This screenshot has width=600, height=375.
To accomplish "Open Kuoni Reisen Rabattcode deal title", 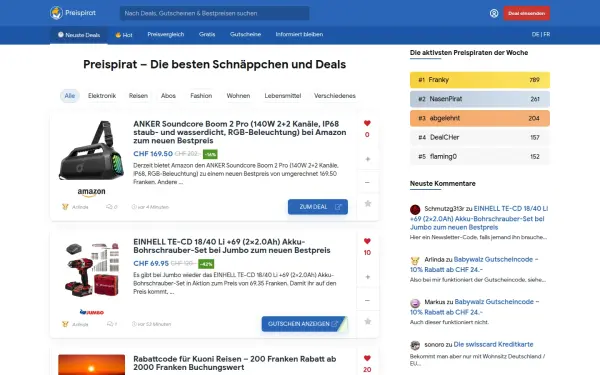I will 235,363.
